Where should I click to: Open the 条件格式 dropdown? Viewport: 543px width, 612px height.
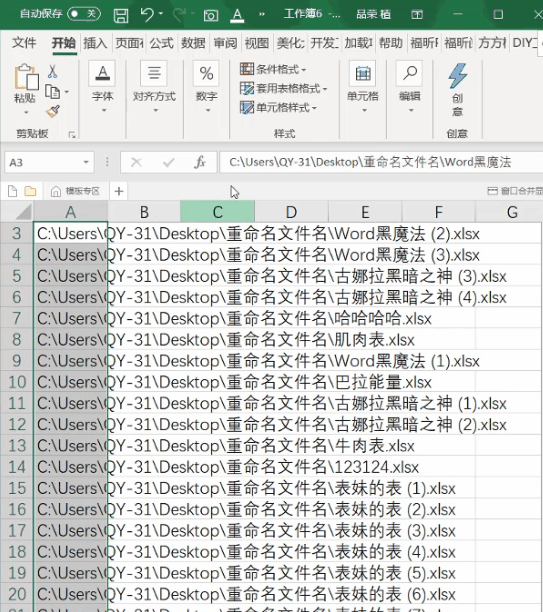pyautogui.click(x=273, y=69)
